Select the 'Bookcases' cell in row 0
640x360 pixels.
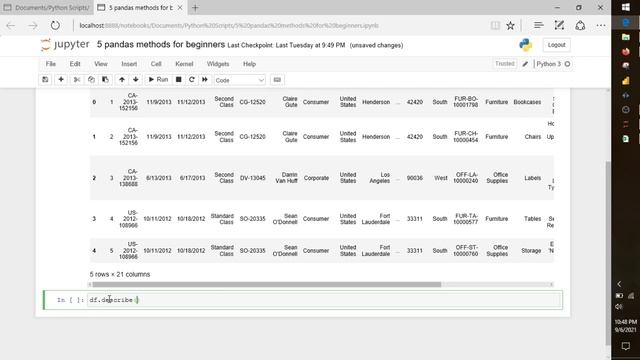pyautogui.click(x=527, y=102)
